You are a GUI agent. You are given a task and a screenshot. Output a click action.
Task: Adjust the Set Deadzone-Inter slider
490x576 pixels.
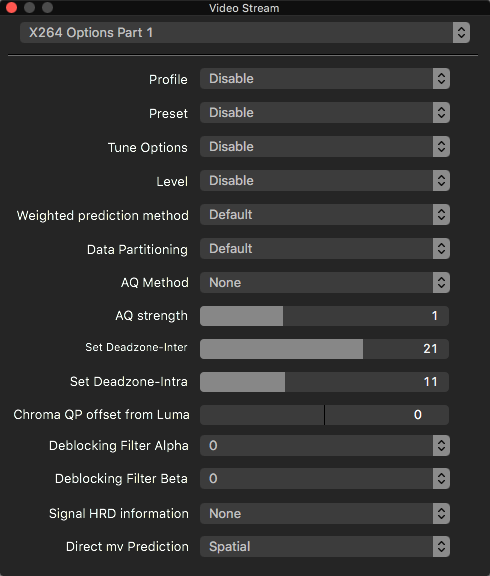pyautogui.click(x=324, y=349)
